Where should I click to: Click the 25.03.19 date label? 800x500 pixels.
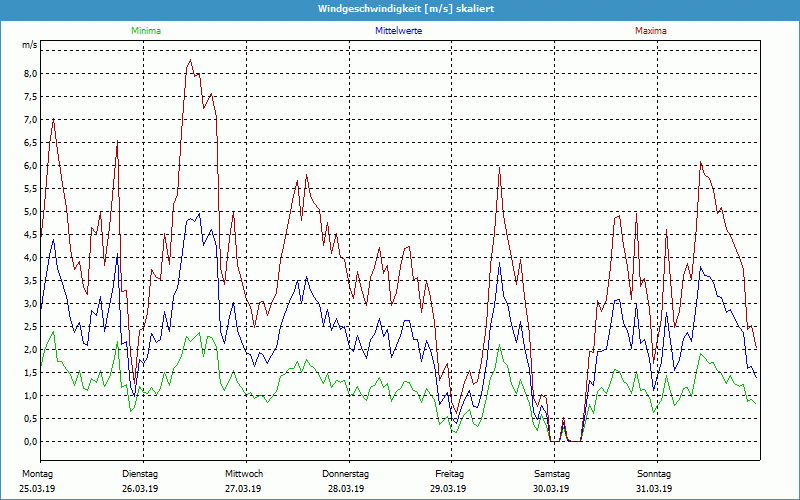[38, 489]
